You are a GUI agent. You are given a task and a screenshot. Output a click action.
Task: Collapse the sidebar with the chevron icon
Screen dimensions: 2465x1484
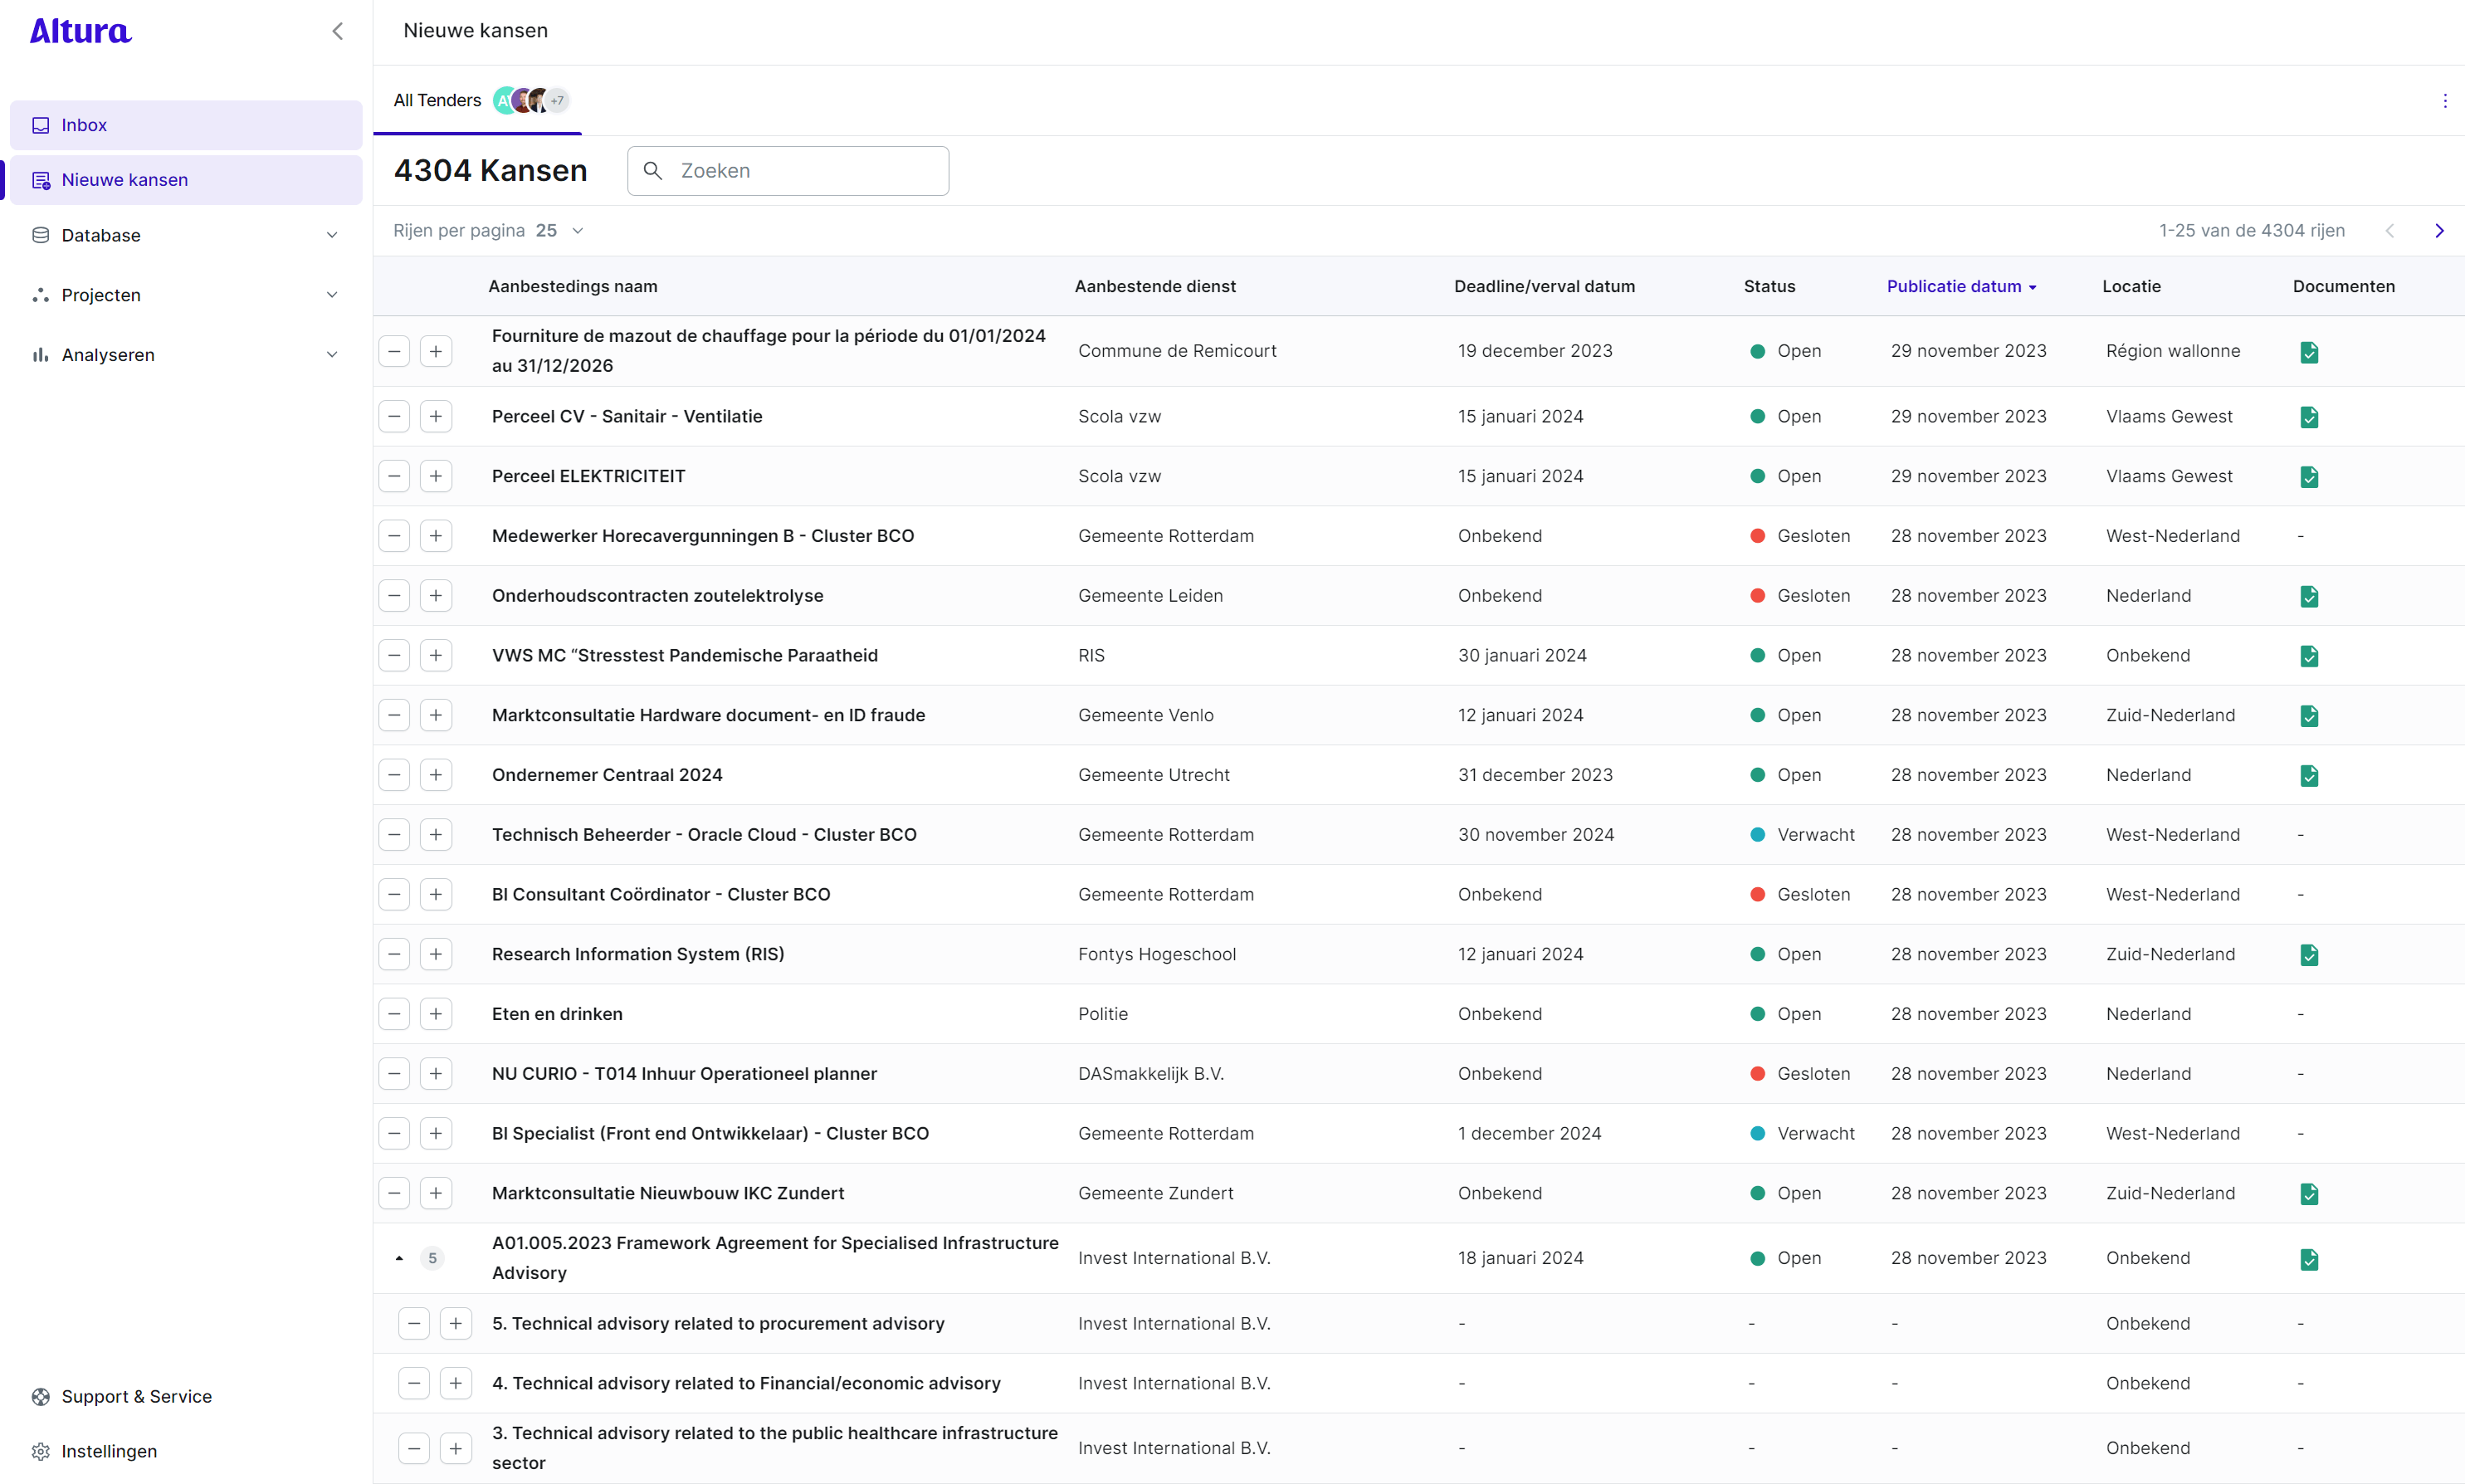pyautogui.click(x=338, y=31)
